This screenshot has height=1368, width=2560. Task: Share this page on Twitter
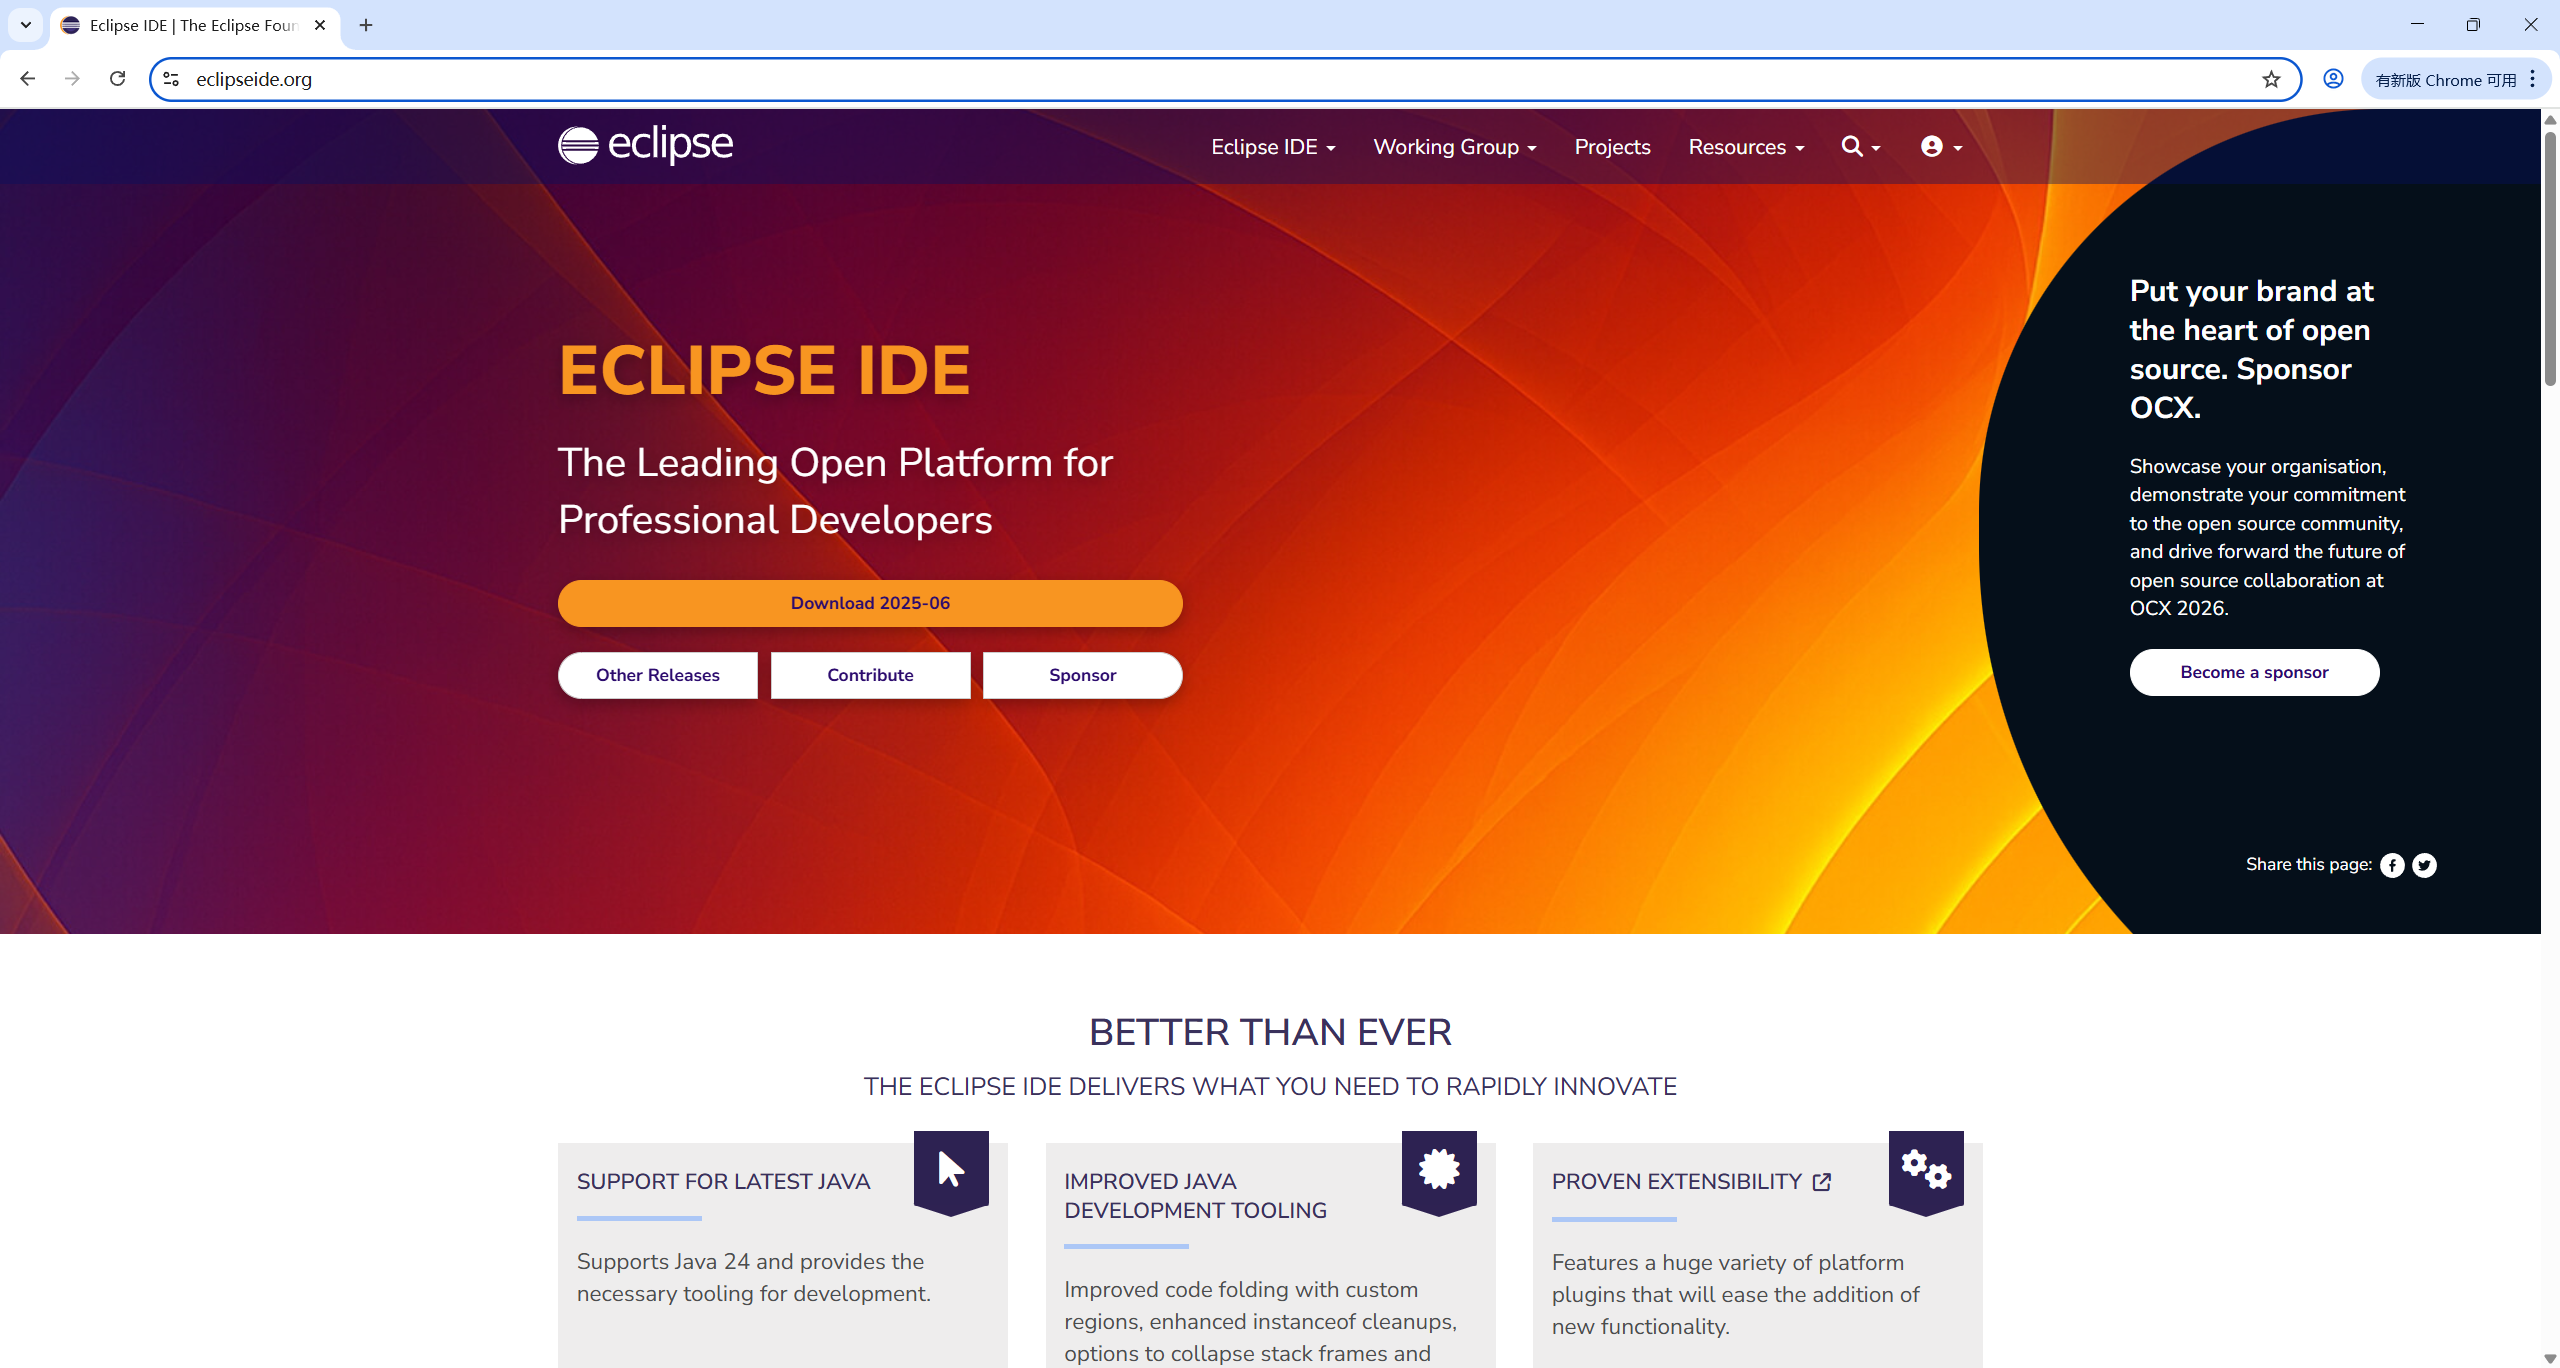click(2424, 865)
